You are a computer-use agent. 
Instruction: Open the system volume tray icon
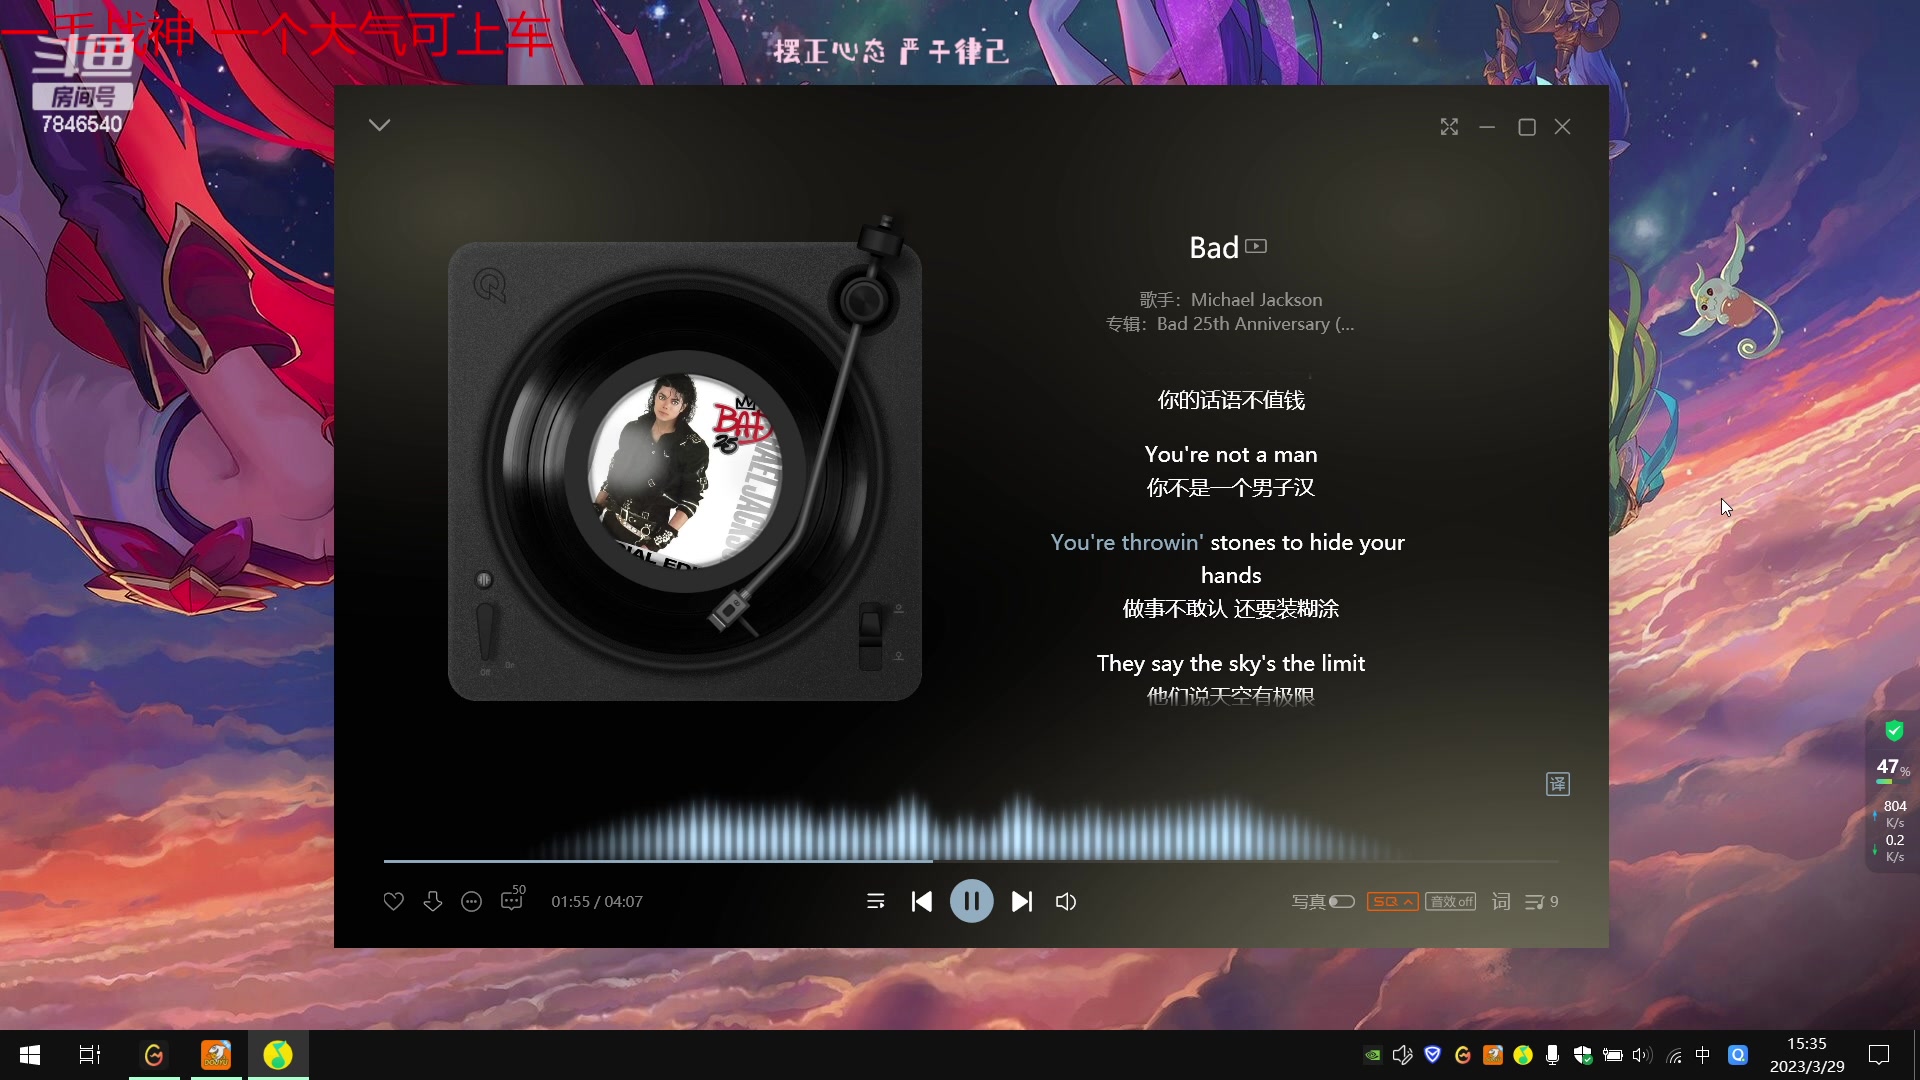[1642, 1055]
